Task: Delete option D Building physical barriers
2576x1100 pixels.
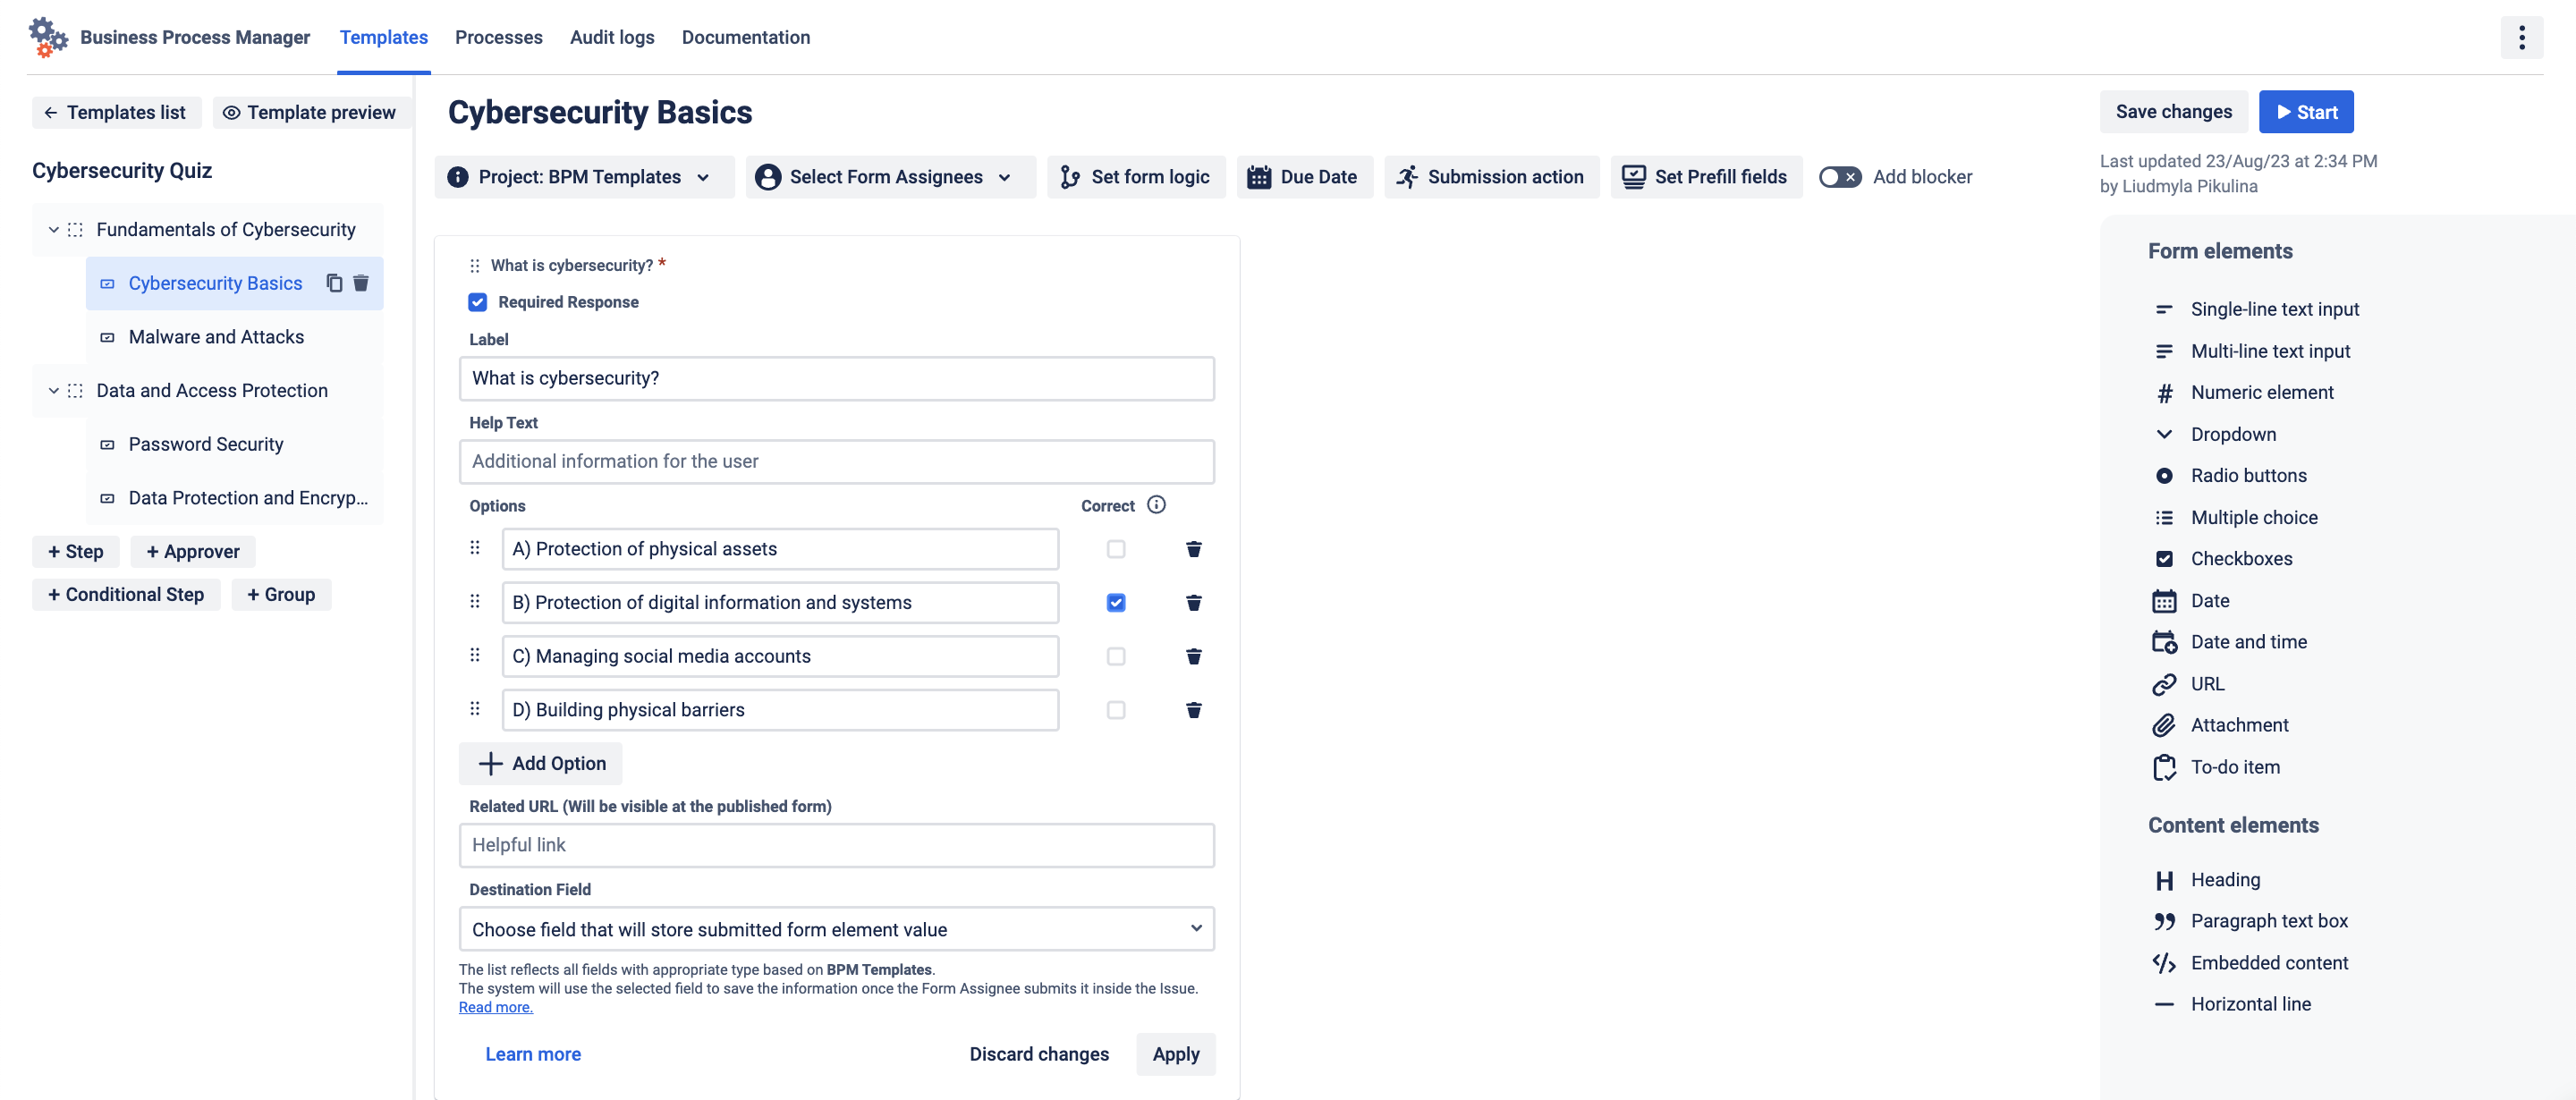Action: click(1193, 710)
